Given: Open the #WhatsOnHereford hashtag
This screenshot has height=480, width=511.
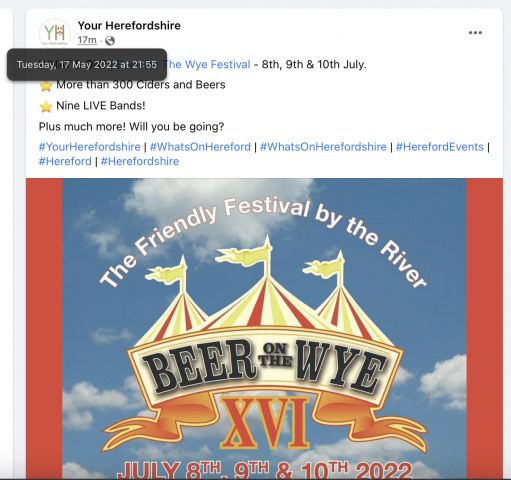Looking at the screenshot, I should (200, 147).
